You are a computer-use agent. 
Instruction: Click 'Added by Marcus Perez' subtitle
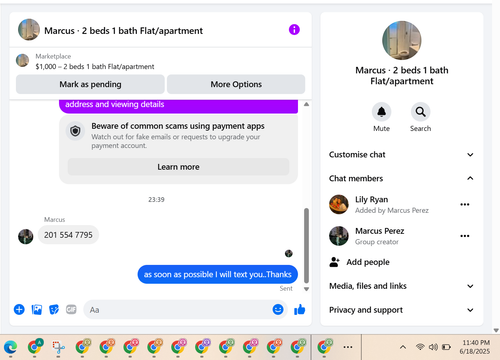click(392, 210)
